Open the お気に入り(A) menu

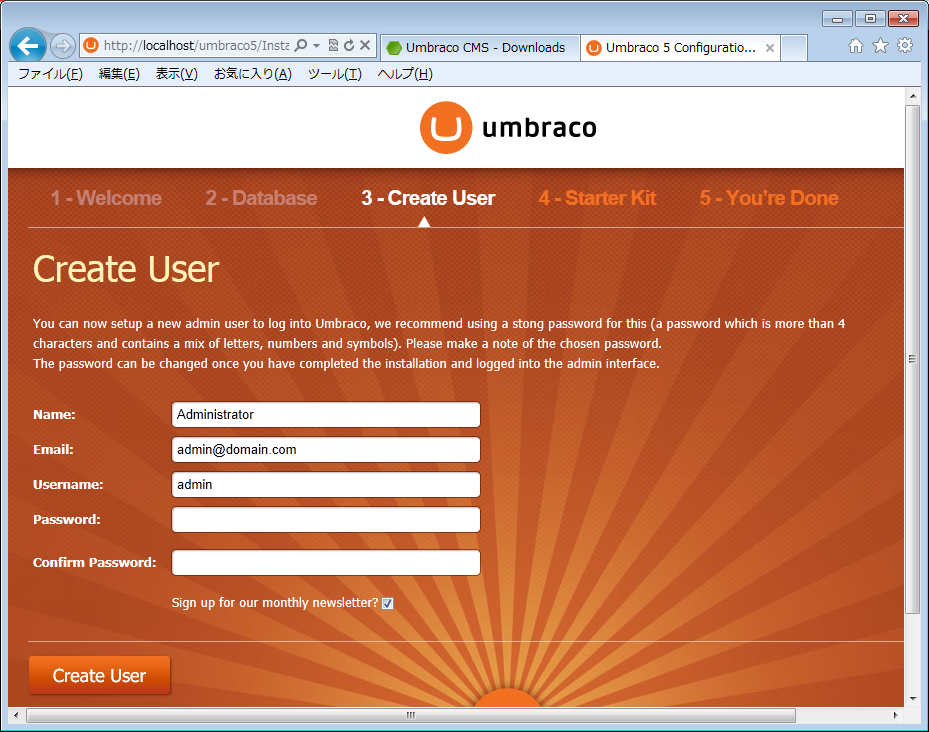coord(252,74)
